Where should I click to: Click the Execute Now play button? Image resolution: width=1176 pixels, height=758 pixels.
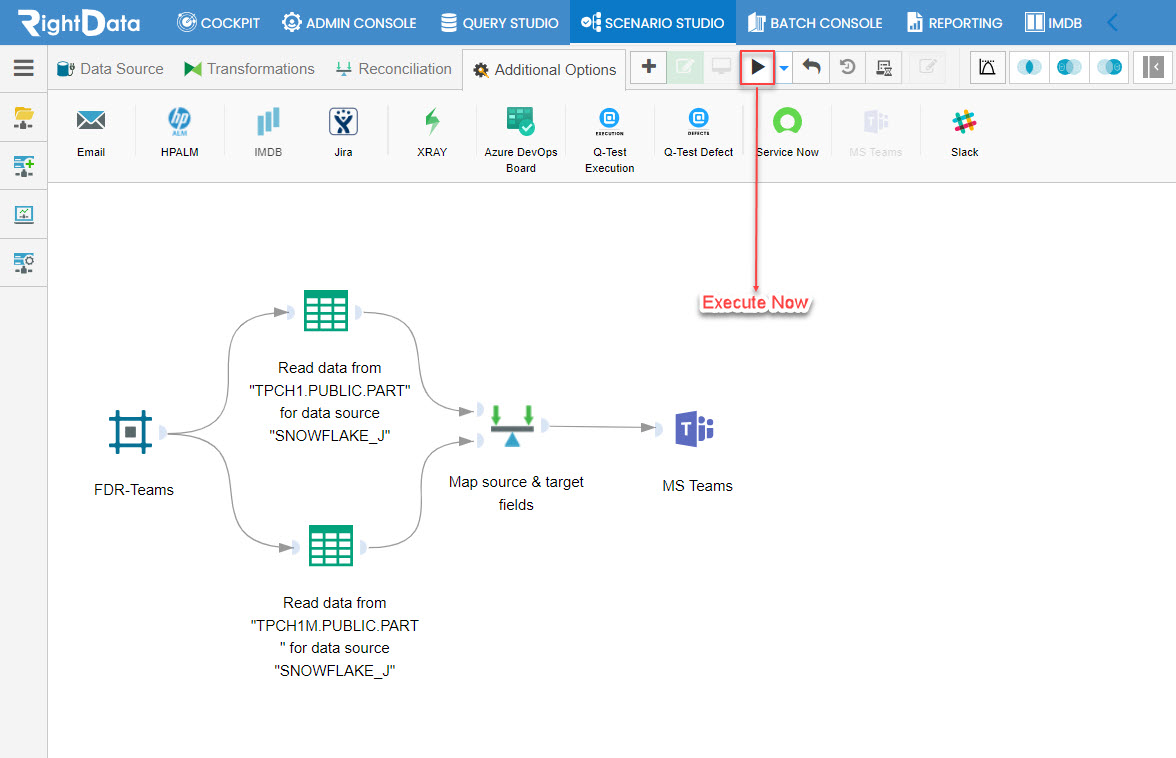click(757, 67)
